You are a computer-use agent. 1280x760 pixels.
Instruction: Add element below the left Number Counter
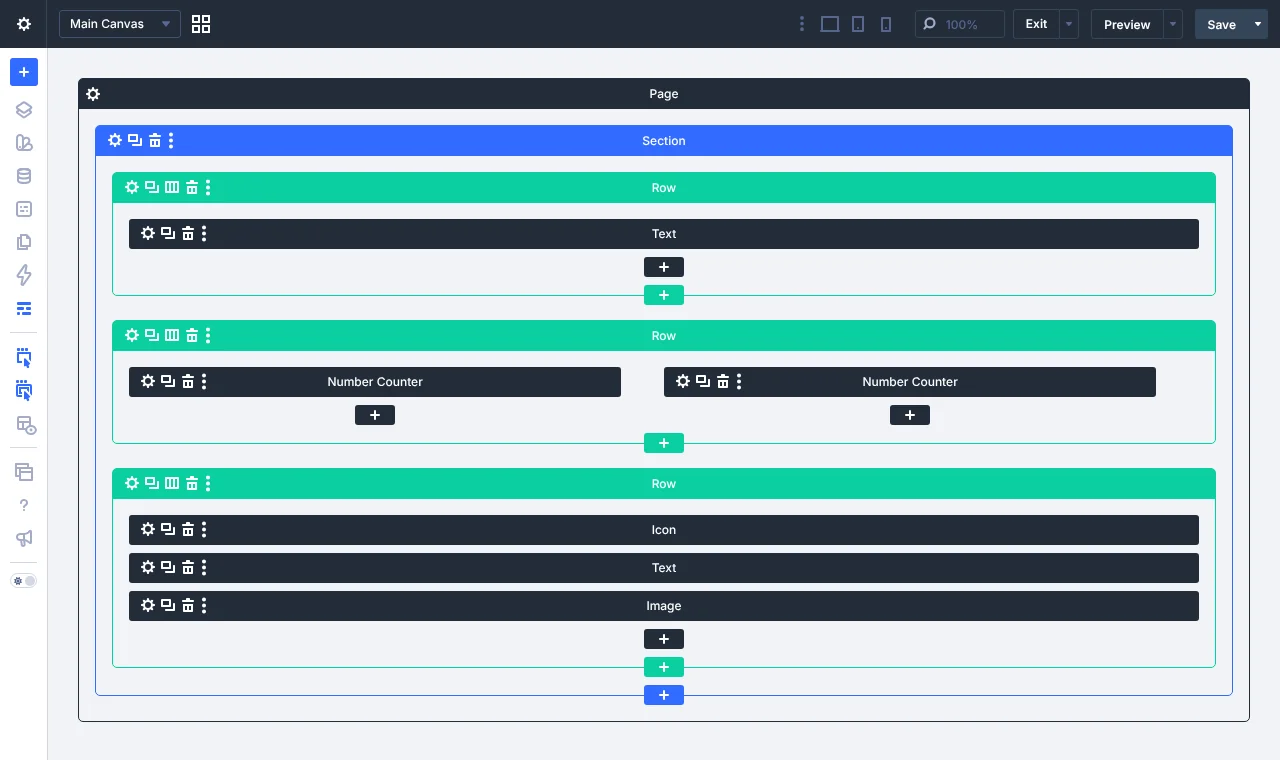coord(375,415)
